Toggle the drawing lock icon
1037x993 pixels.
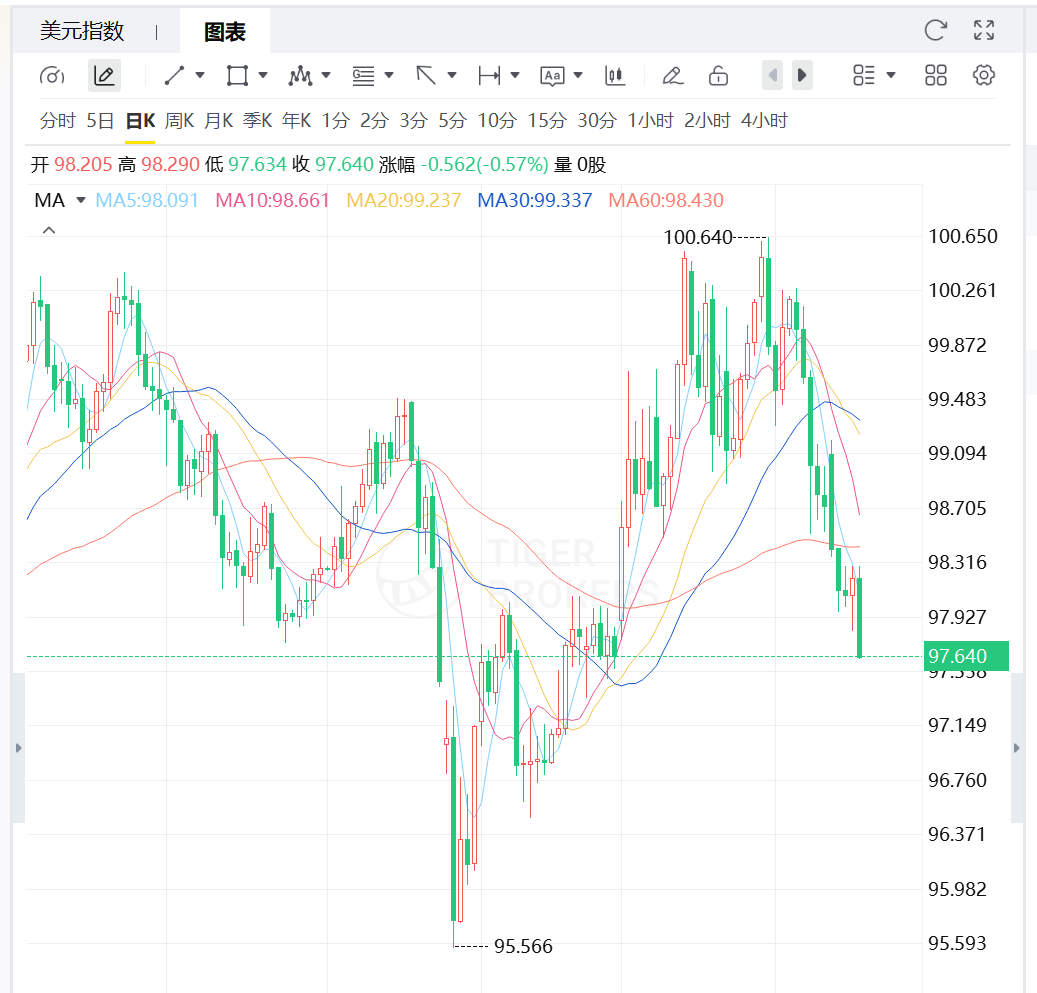[x=718, y=75]
